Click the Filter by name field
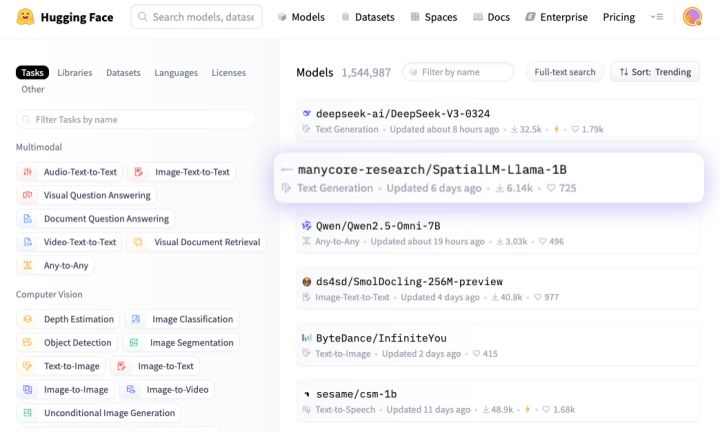Screen dimensions: 720x432 [458, 72]
